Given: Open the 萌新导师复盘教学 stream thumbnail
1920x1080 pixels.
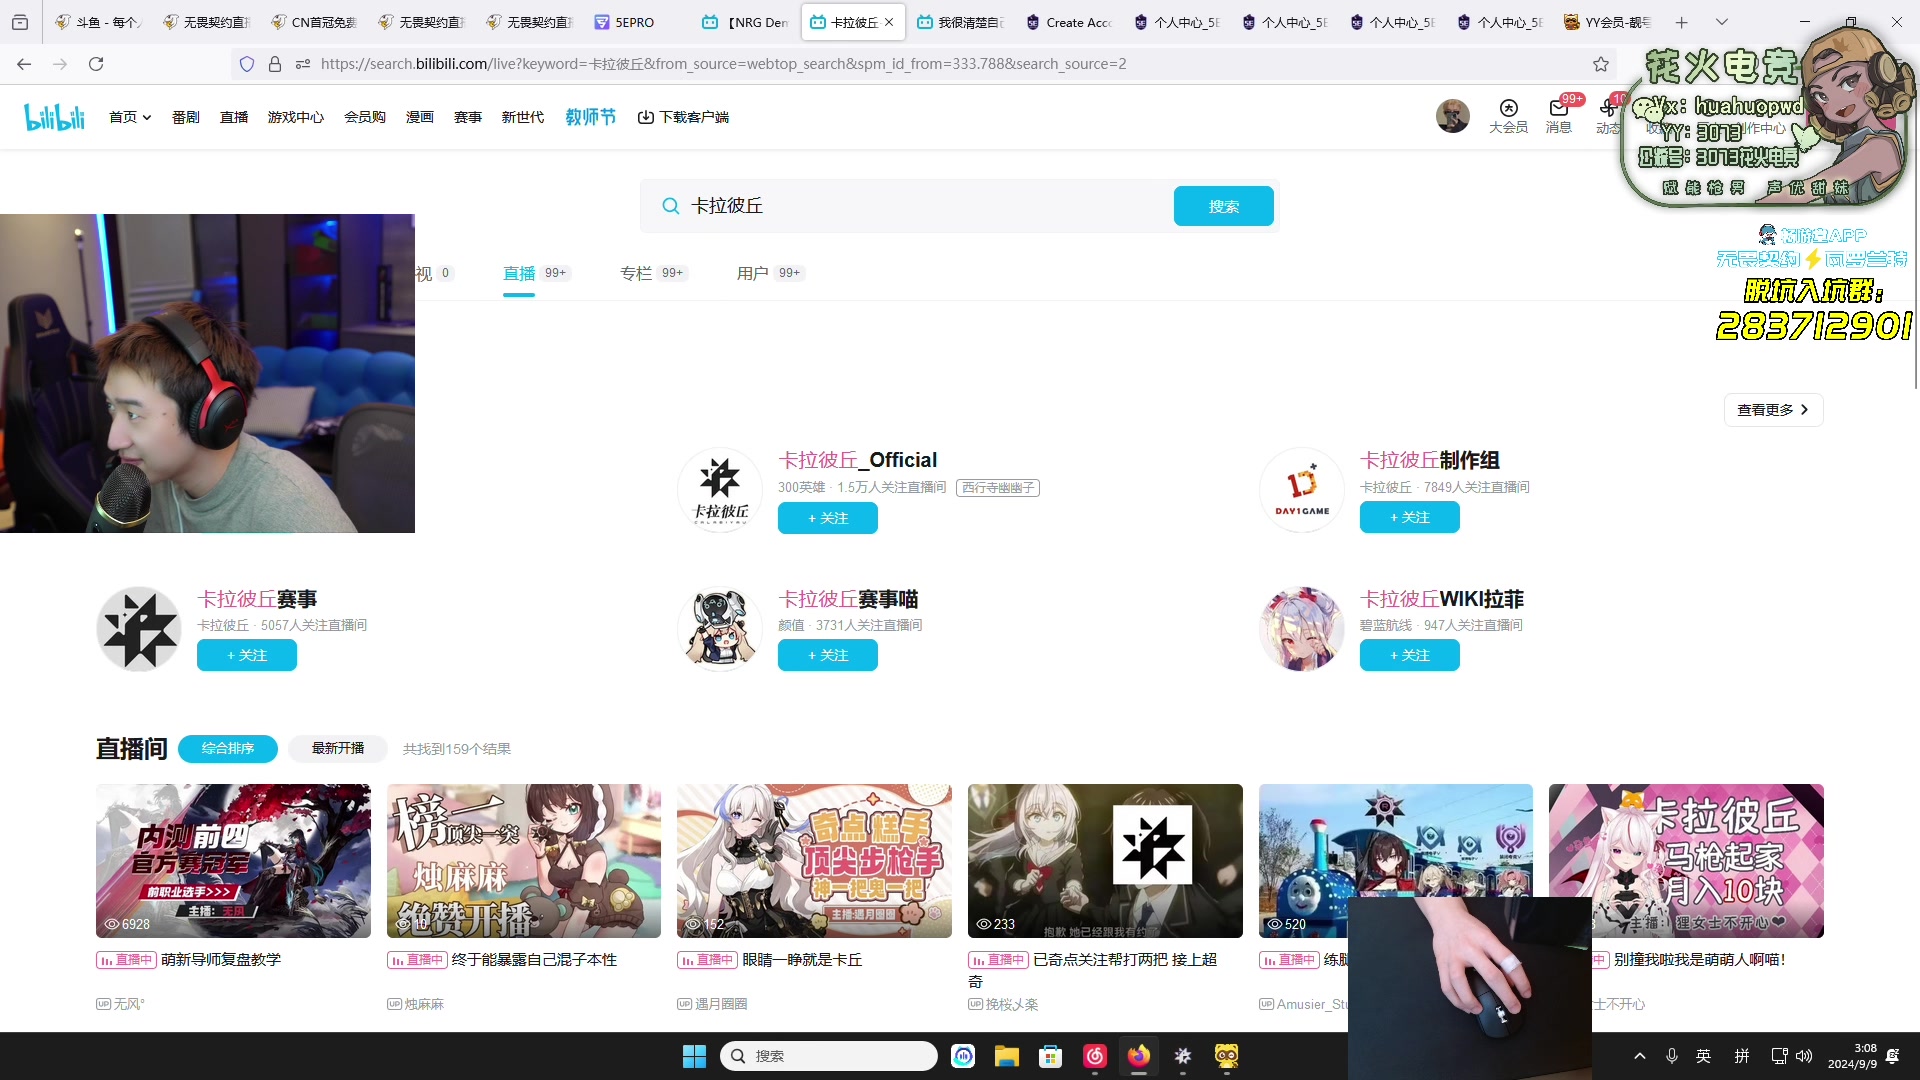Looking at the screenshot, I should [233, 861].
